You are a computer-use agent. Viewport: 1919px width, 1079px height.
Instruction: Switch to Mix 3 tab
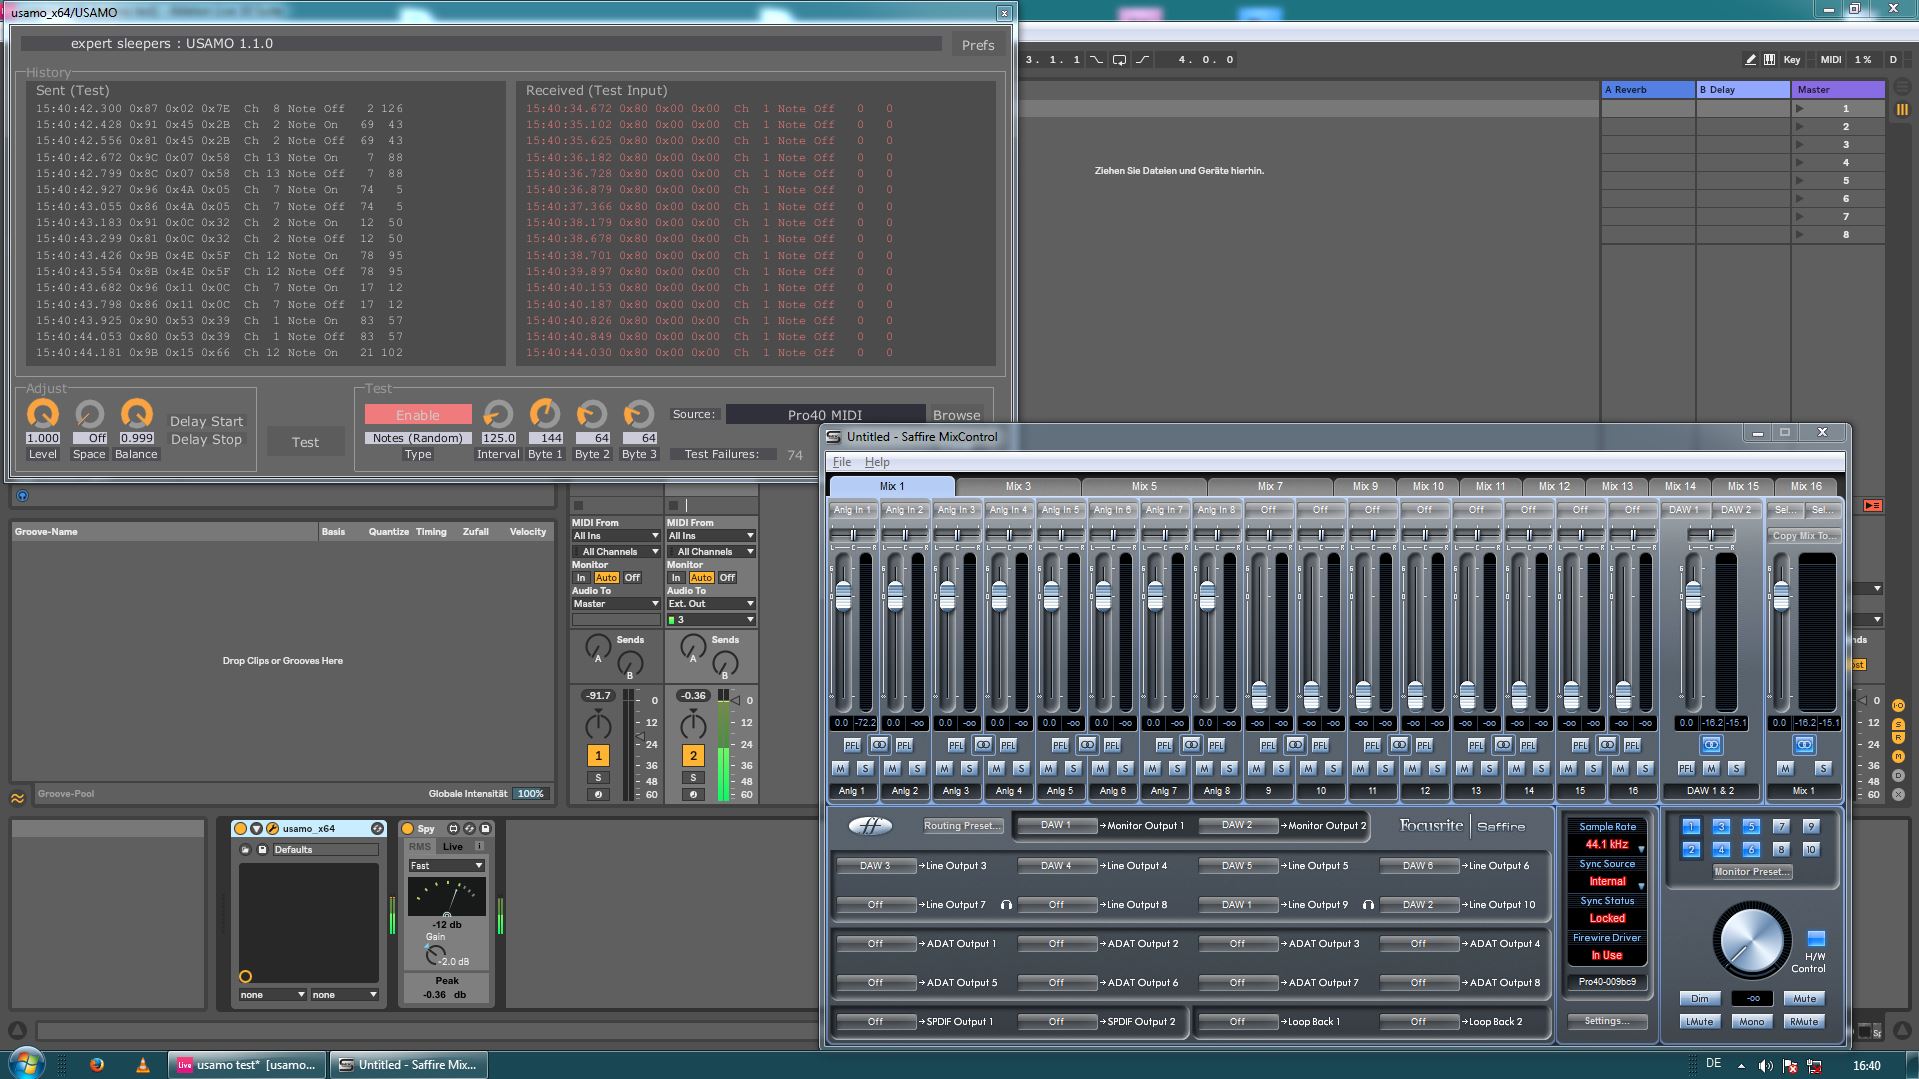pyautogui.click(x=1018, y=486)
